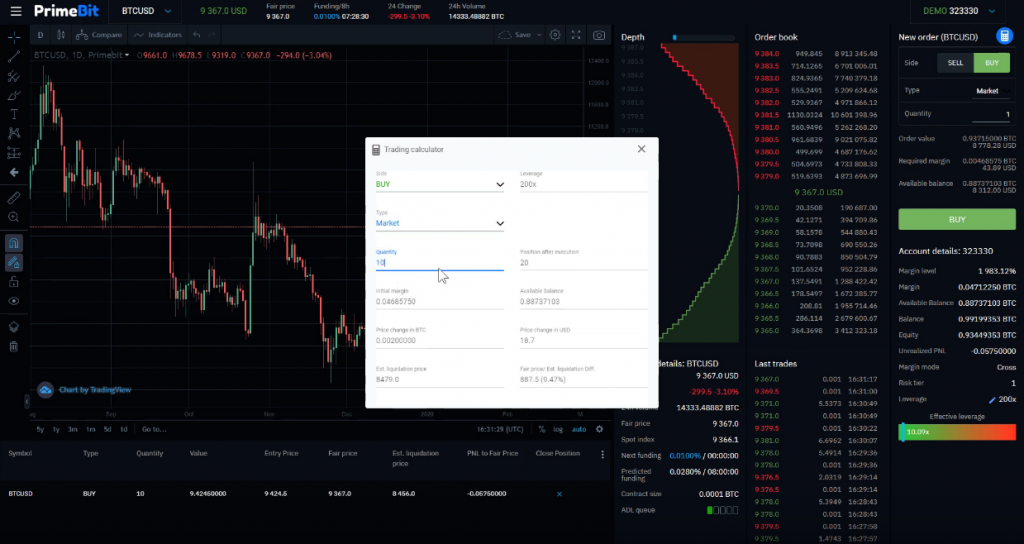Open the Compare symbols dialog
The image size is (1024, 544).
pyautogui.click(x=99, y=35)
